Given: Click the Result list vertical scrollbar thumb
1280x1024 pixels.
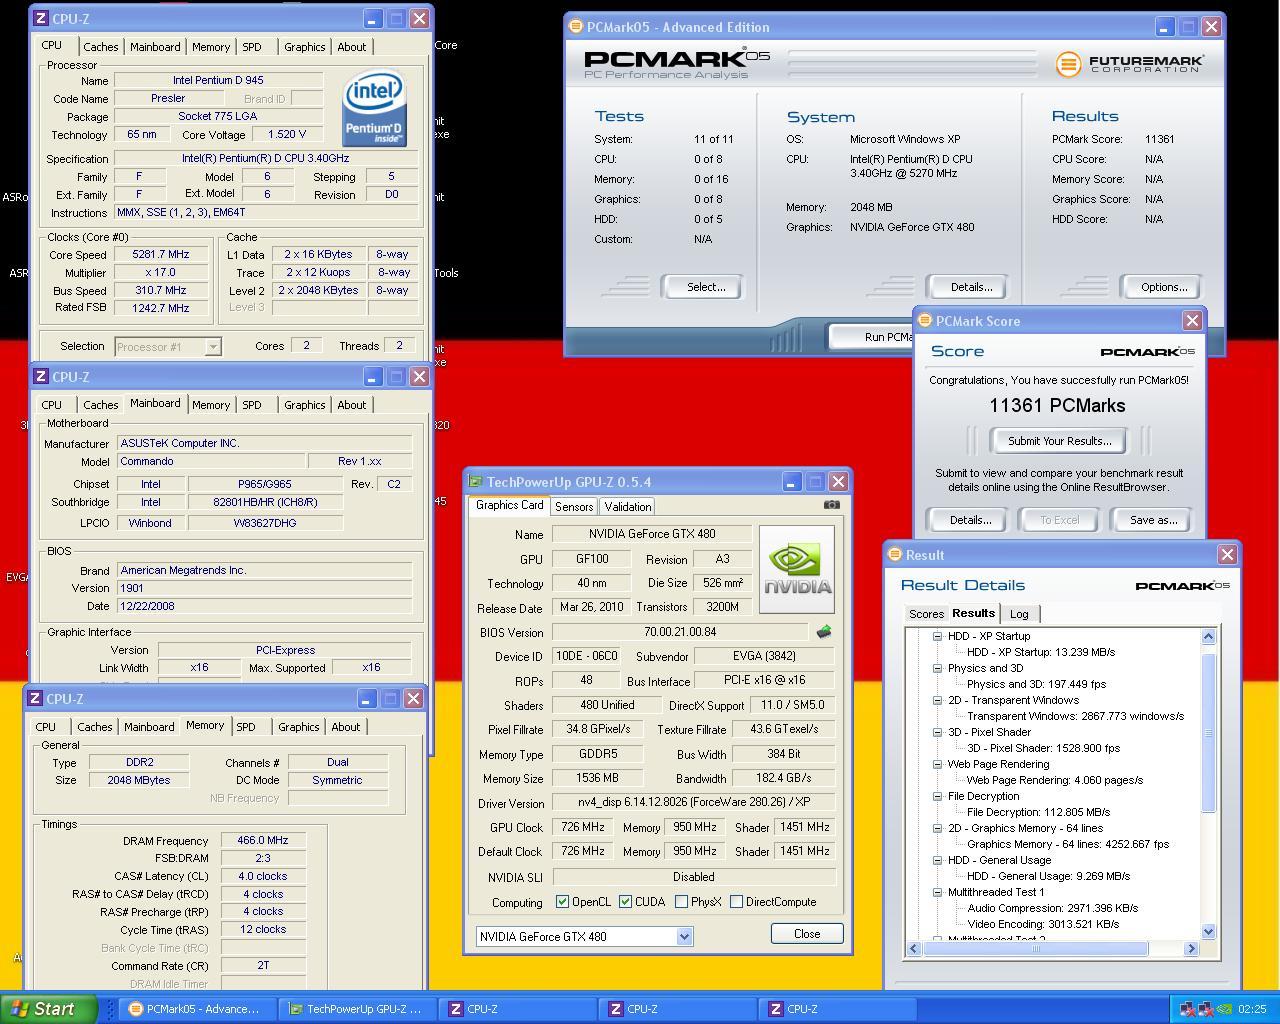Looking at the screenshot, I should (x=1208, y=733).
